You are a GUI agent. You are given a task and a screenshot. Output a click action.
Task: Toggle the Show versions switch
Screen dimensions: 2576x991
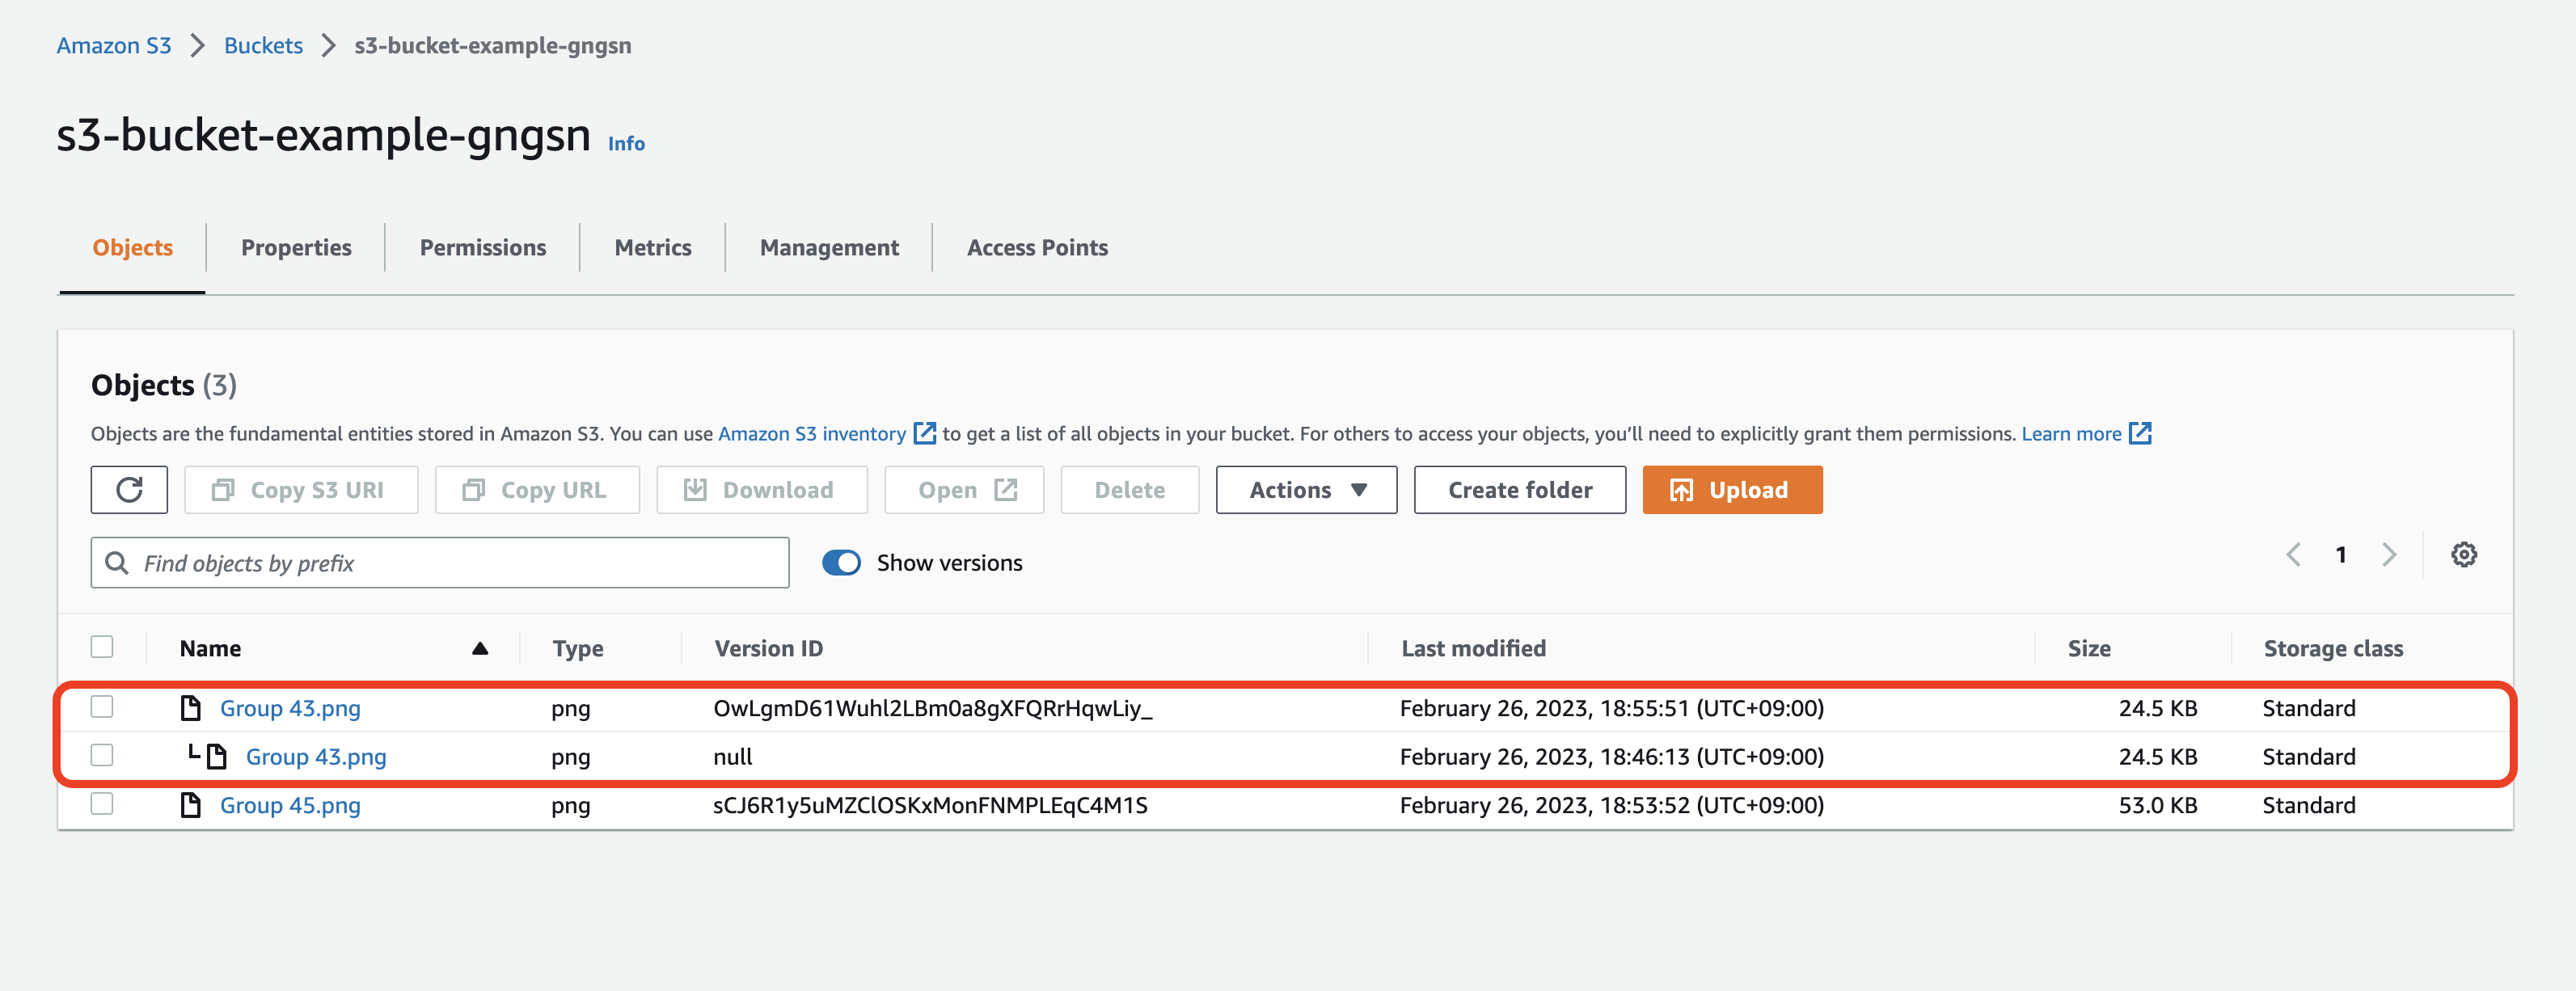point(841,563)
